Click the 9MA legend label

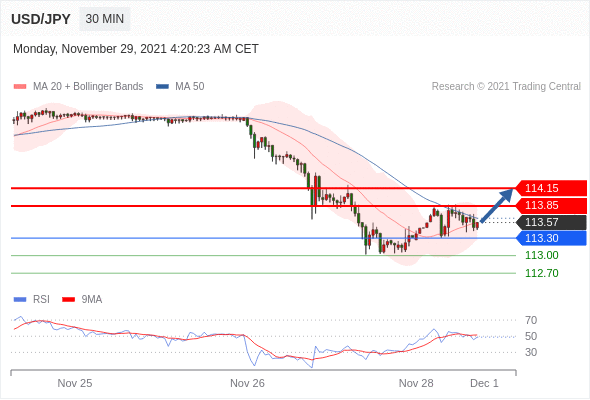click(92, 300)
